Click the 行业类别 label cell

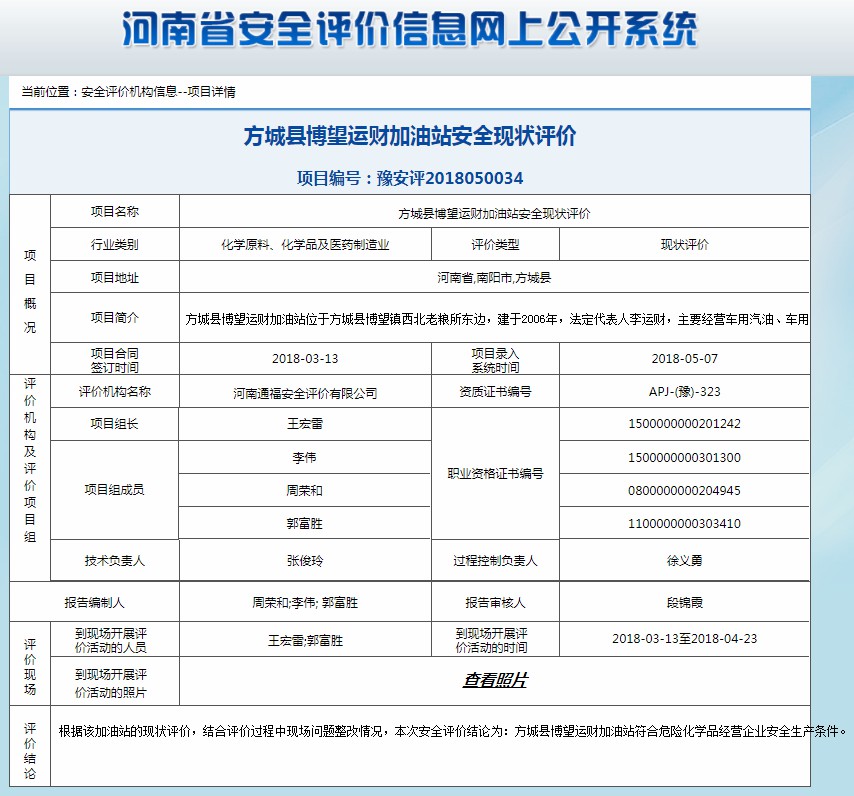click(x=114, y=244)
